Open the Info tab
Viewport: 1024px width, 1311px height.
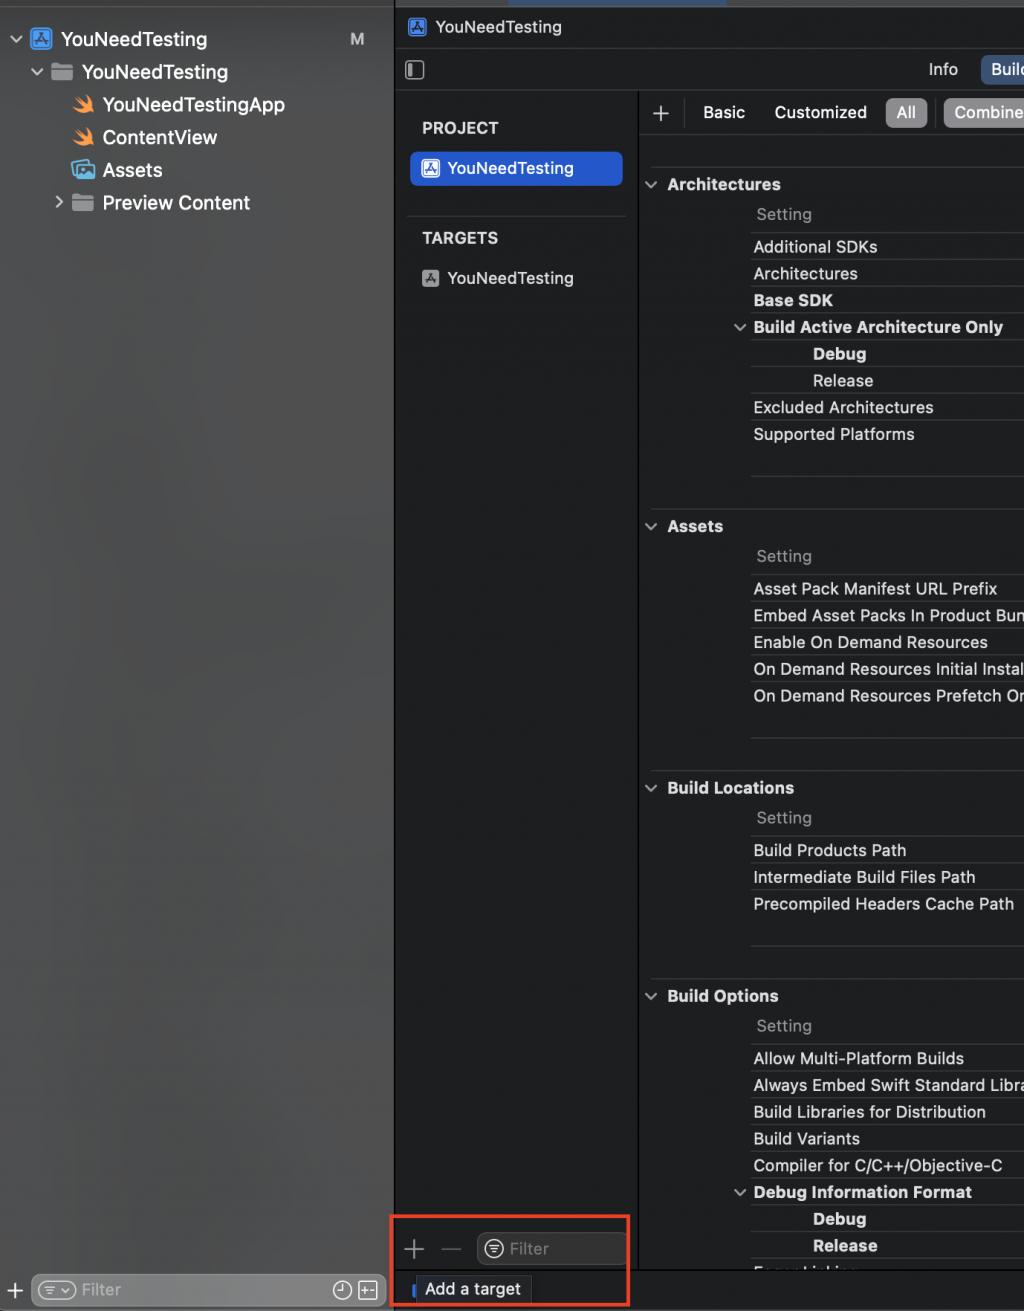coord(942,70)
